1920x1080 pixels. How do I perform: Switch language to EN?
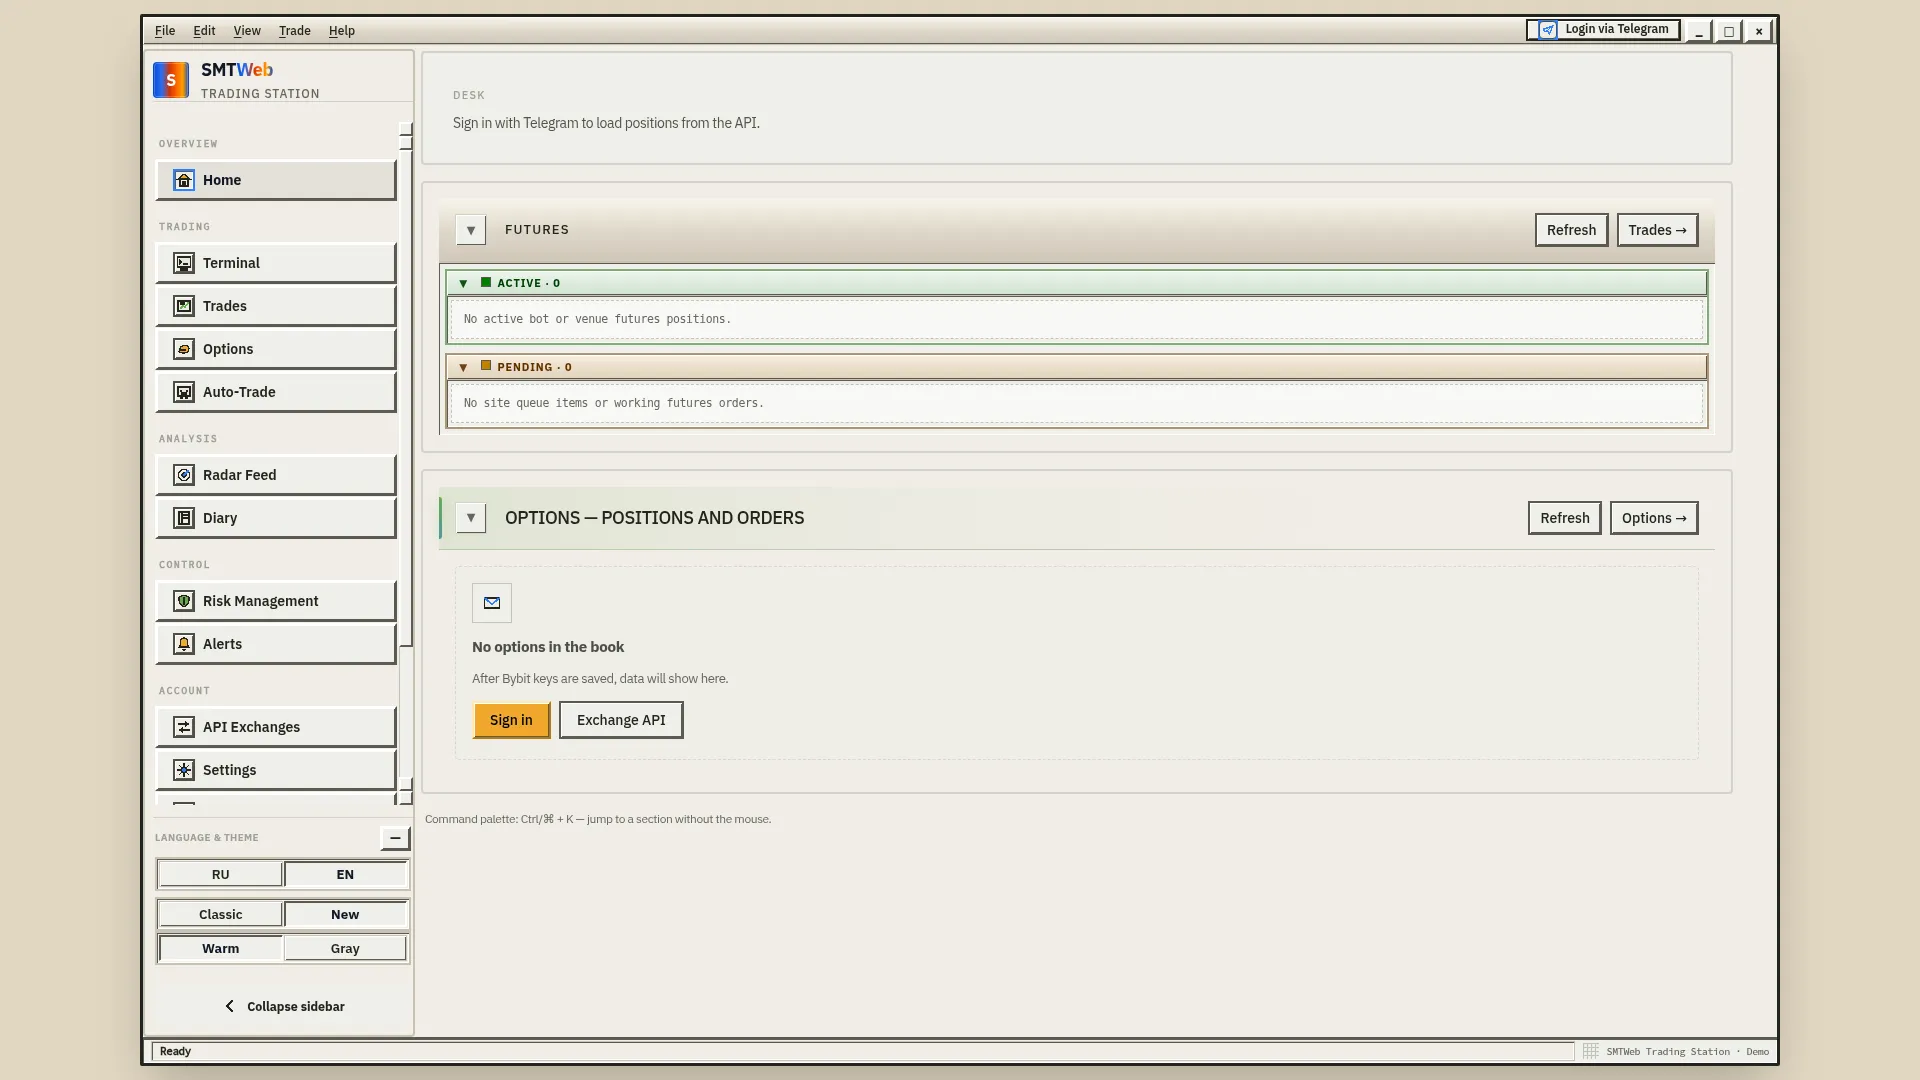(x=345, y=874)
